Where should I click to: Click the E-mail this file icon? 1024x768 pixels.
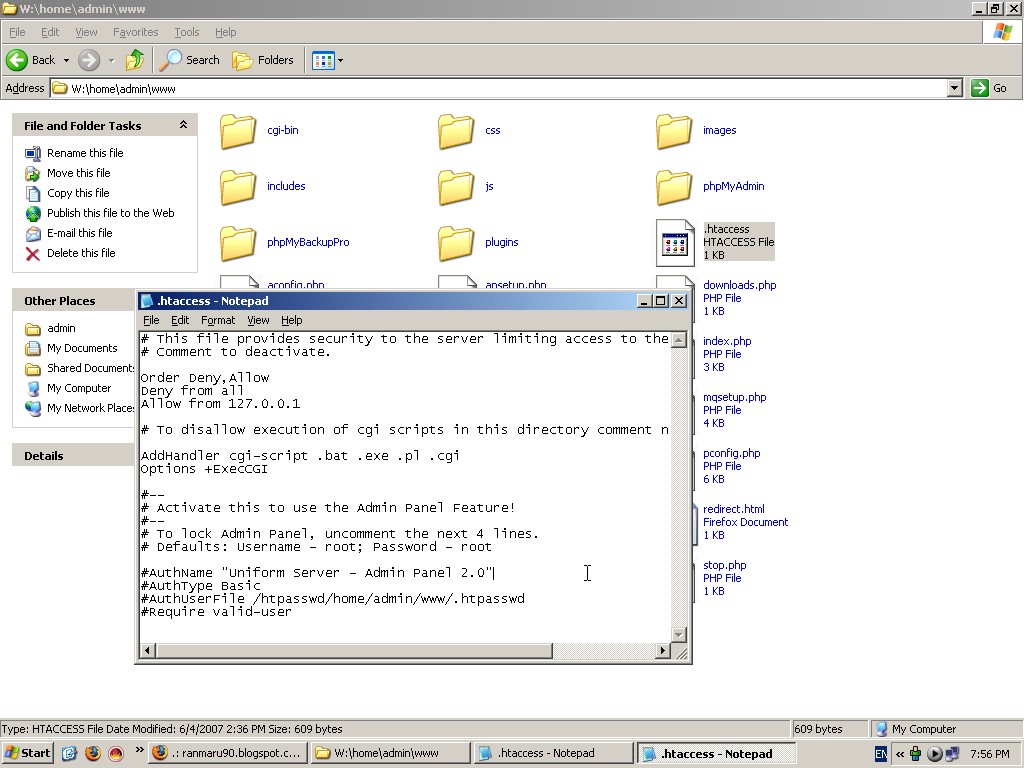click(x=33, y=234)
